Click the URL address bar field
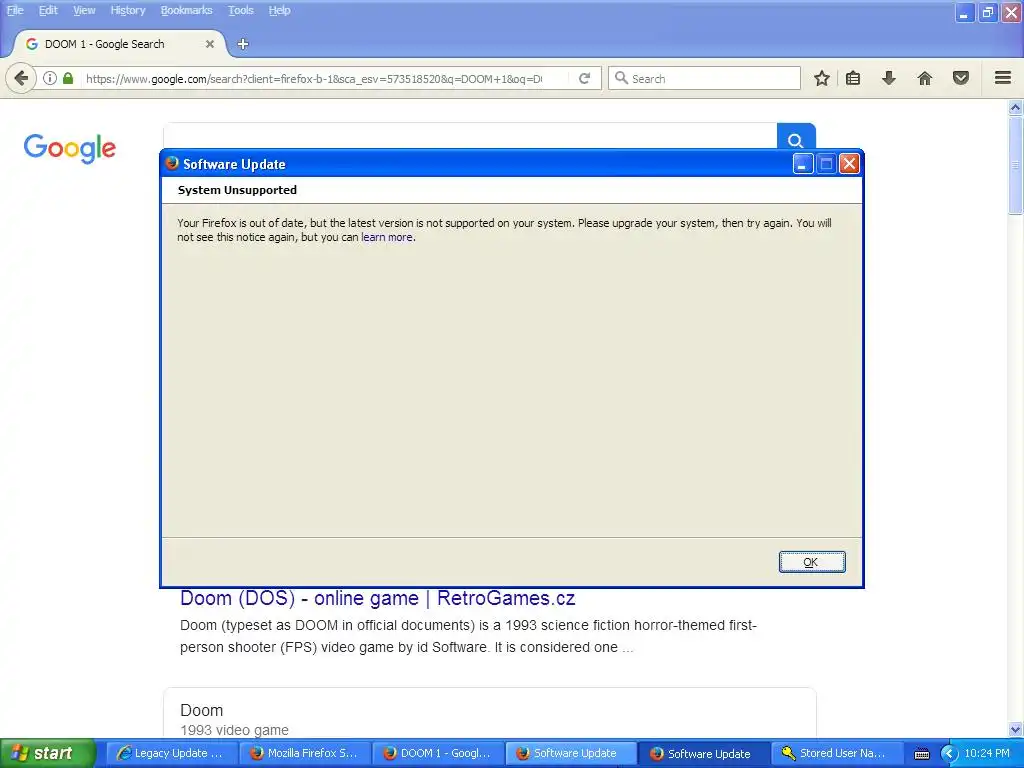The image size is (1024, 768). point(313,78)
